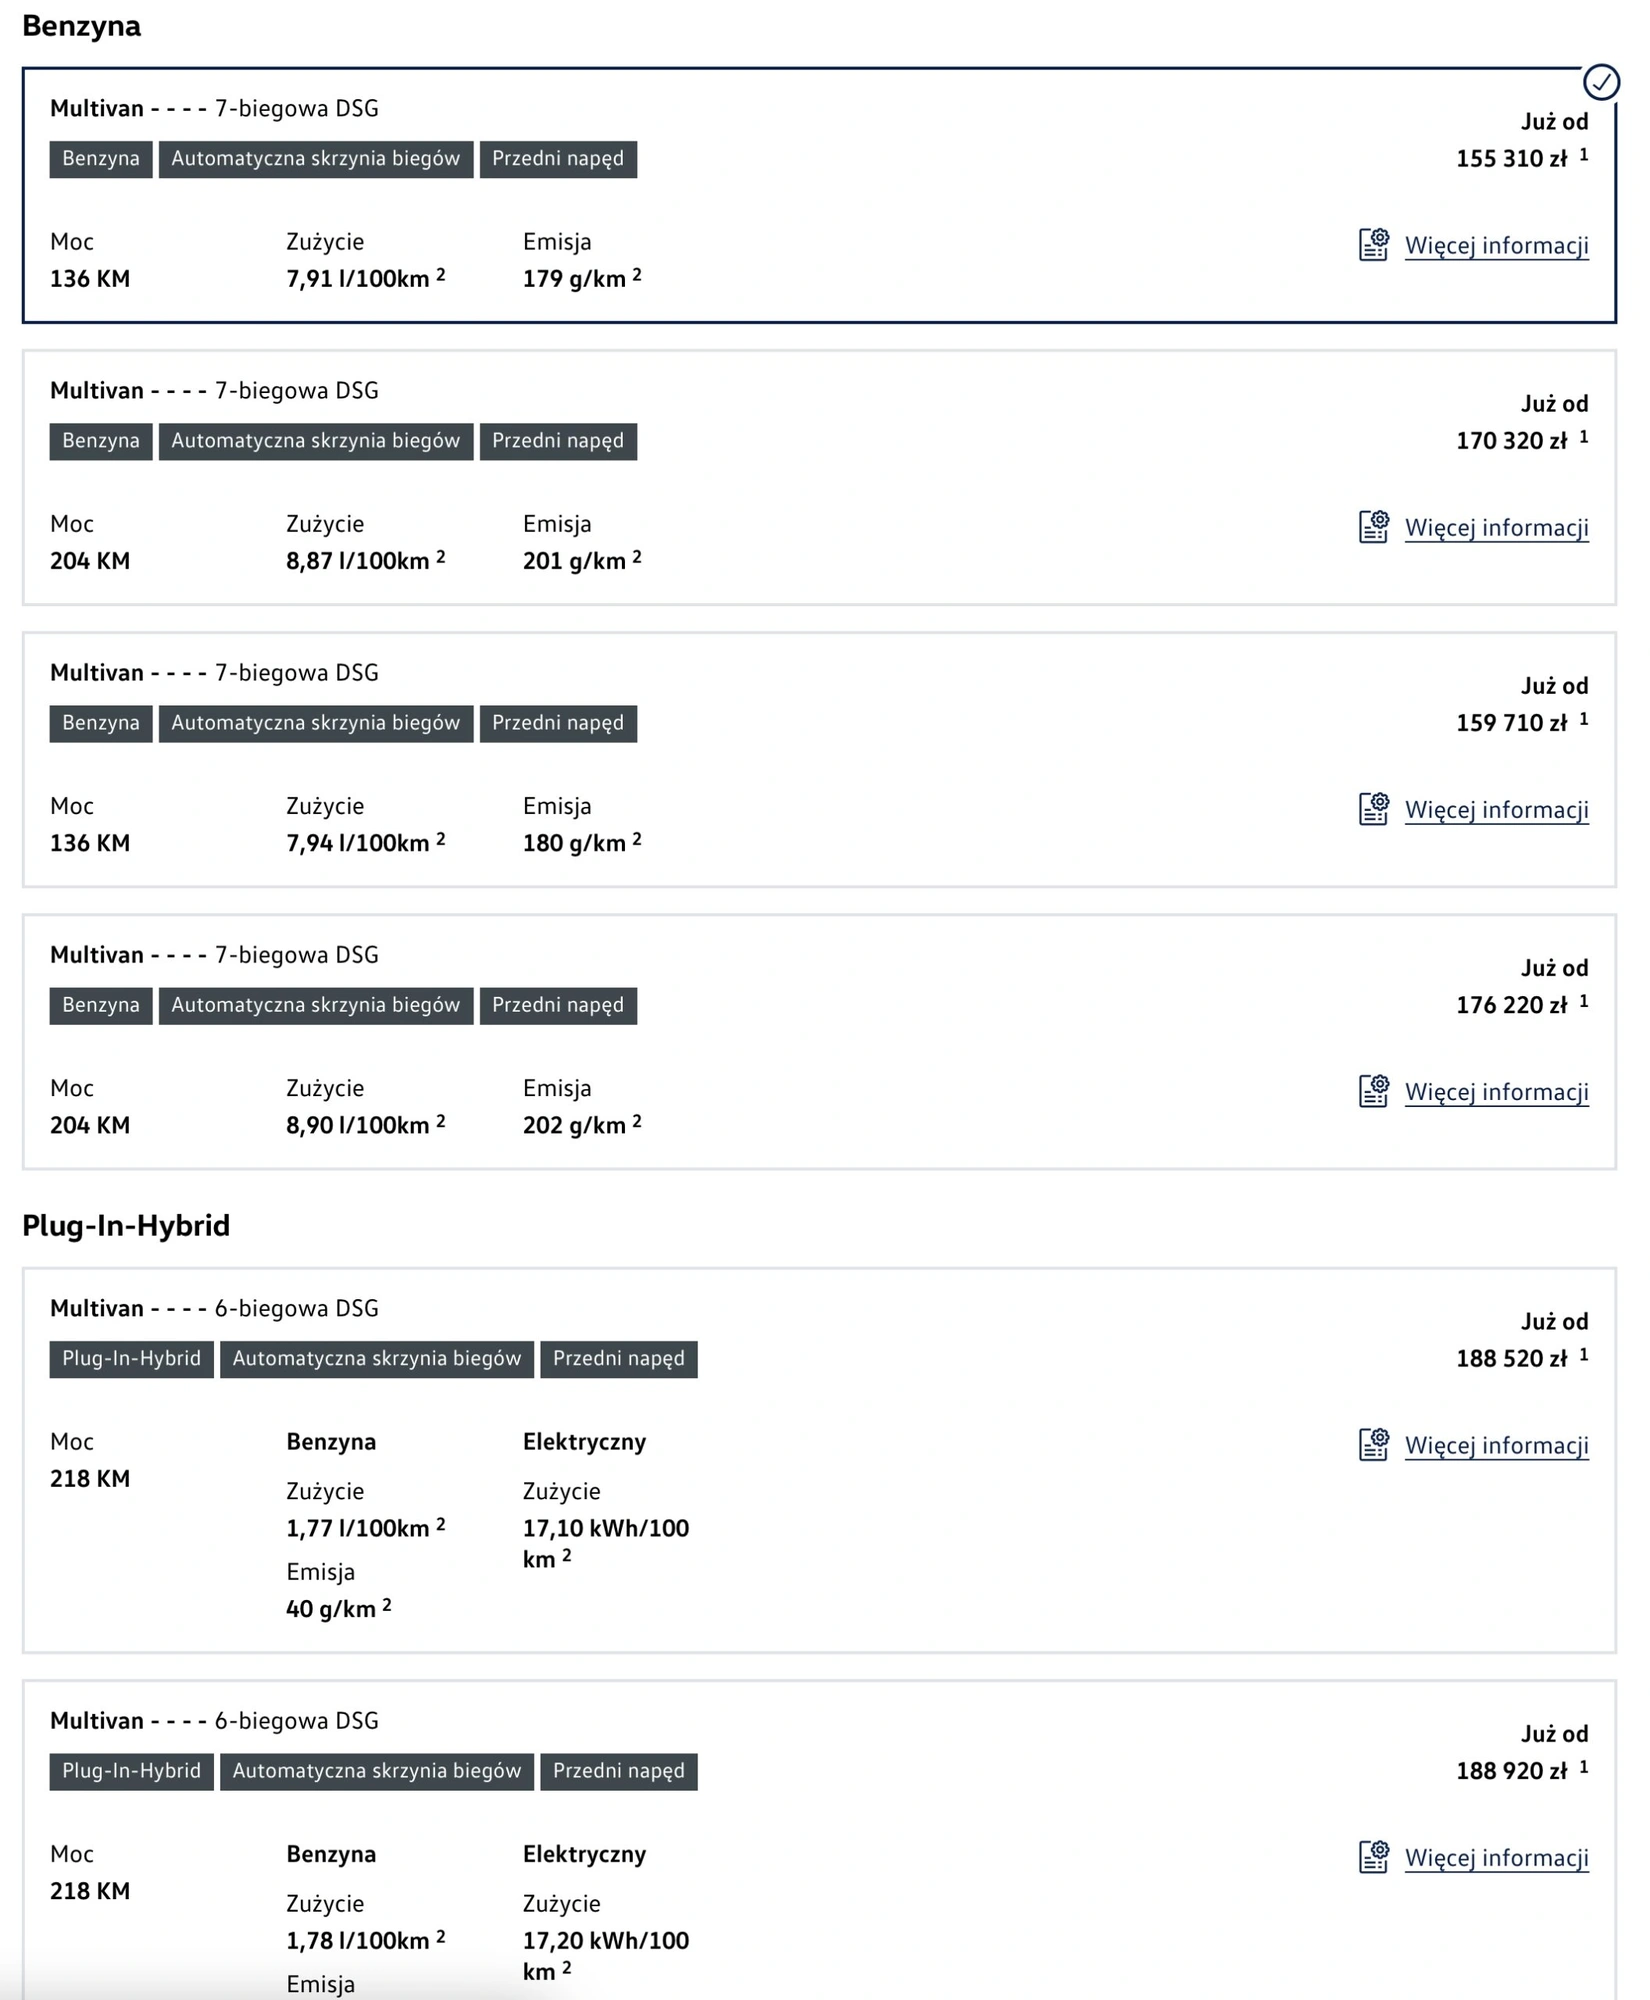1650x2000 pixels.
Task: Select the 136 KM engine at 159 710 zł
Action: [819, 759]
